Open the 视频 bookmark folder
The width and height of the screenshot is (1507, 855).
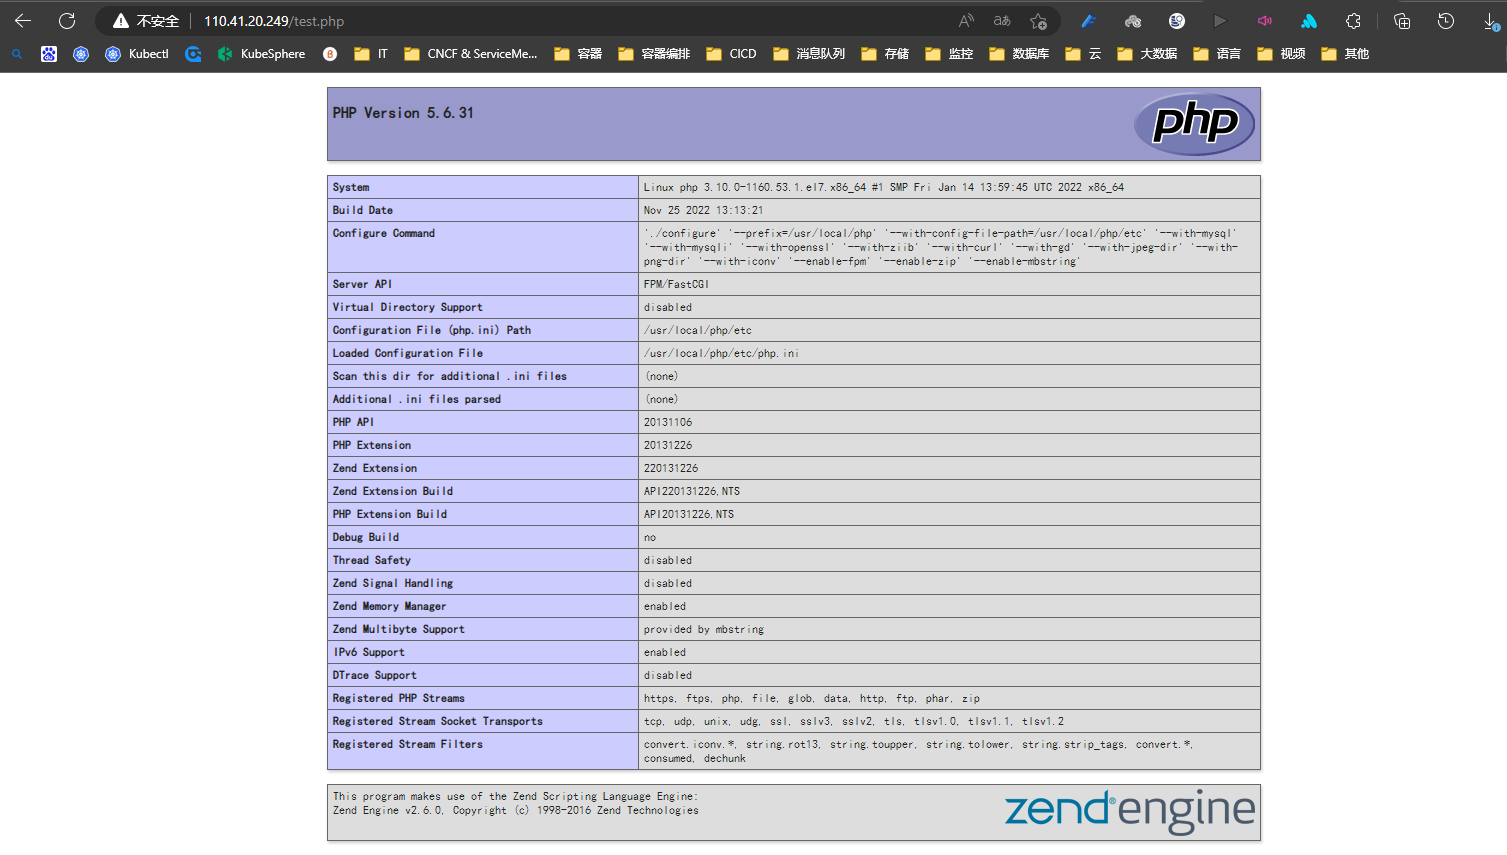point(1281,54)
